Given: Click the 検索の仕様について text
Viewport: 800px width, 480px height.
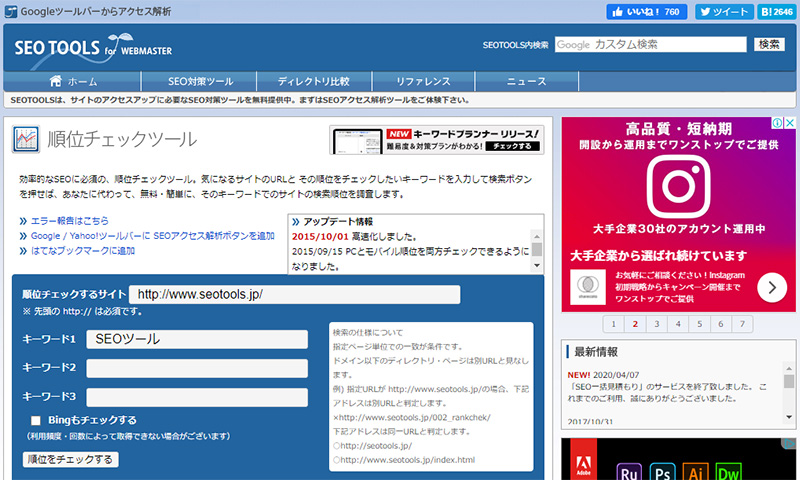Looking at the screenshot, I should tap(368, 333).
